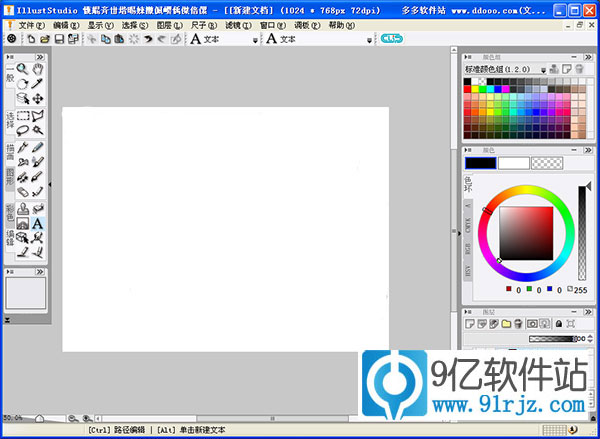The image size is (600, 439).
Task: Toggle the layer lock icon
Action: [559, 324]
